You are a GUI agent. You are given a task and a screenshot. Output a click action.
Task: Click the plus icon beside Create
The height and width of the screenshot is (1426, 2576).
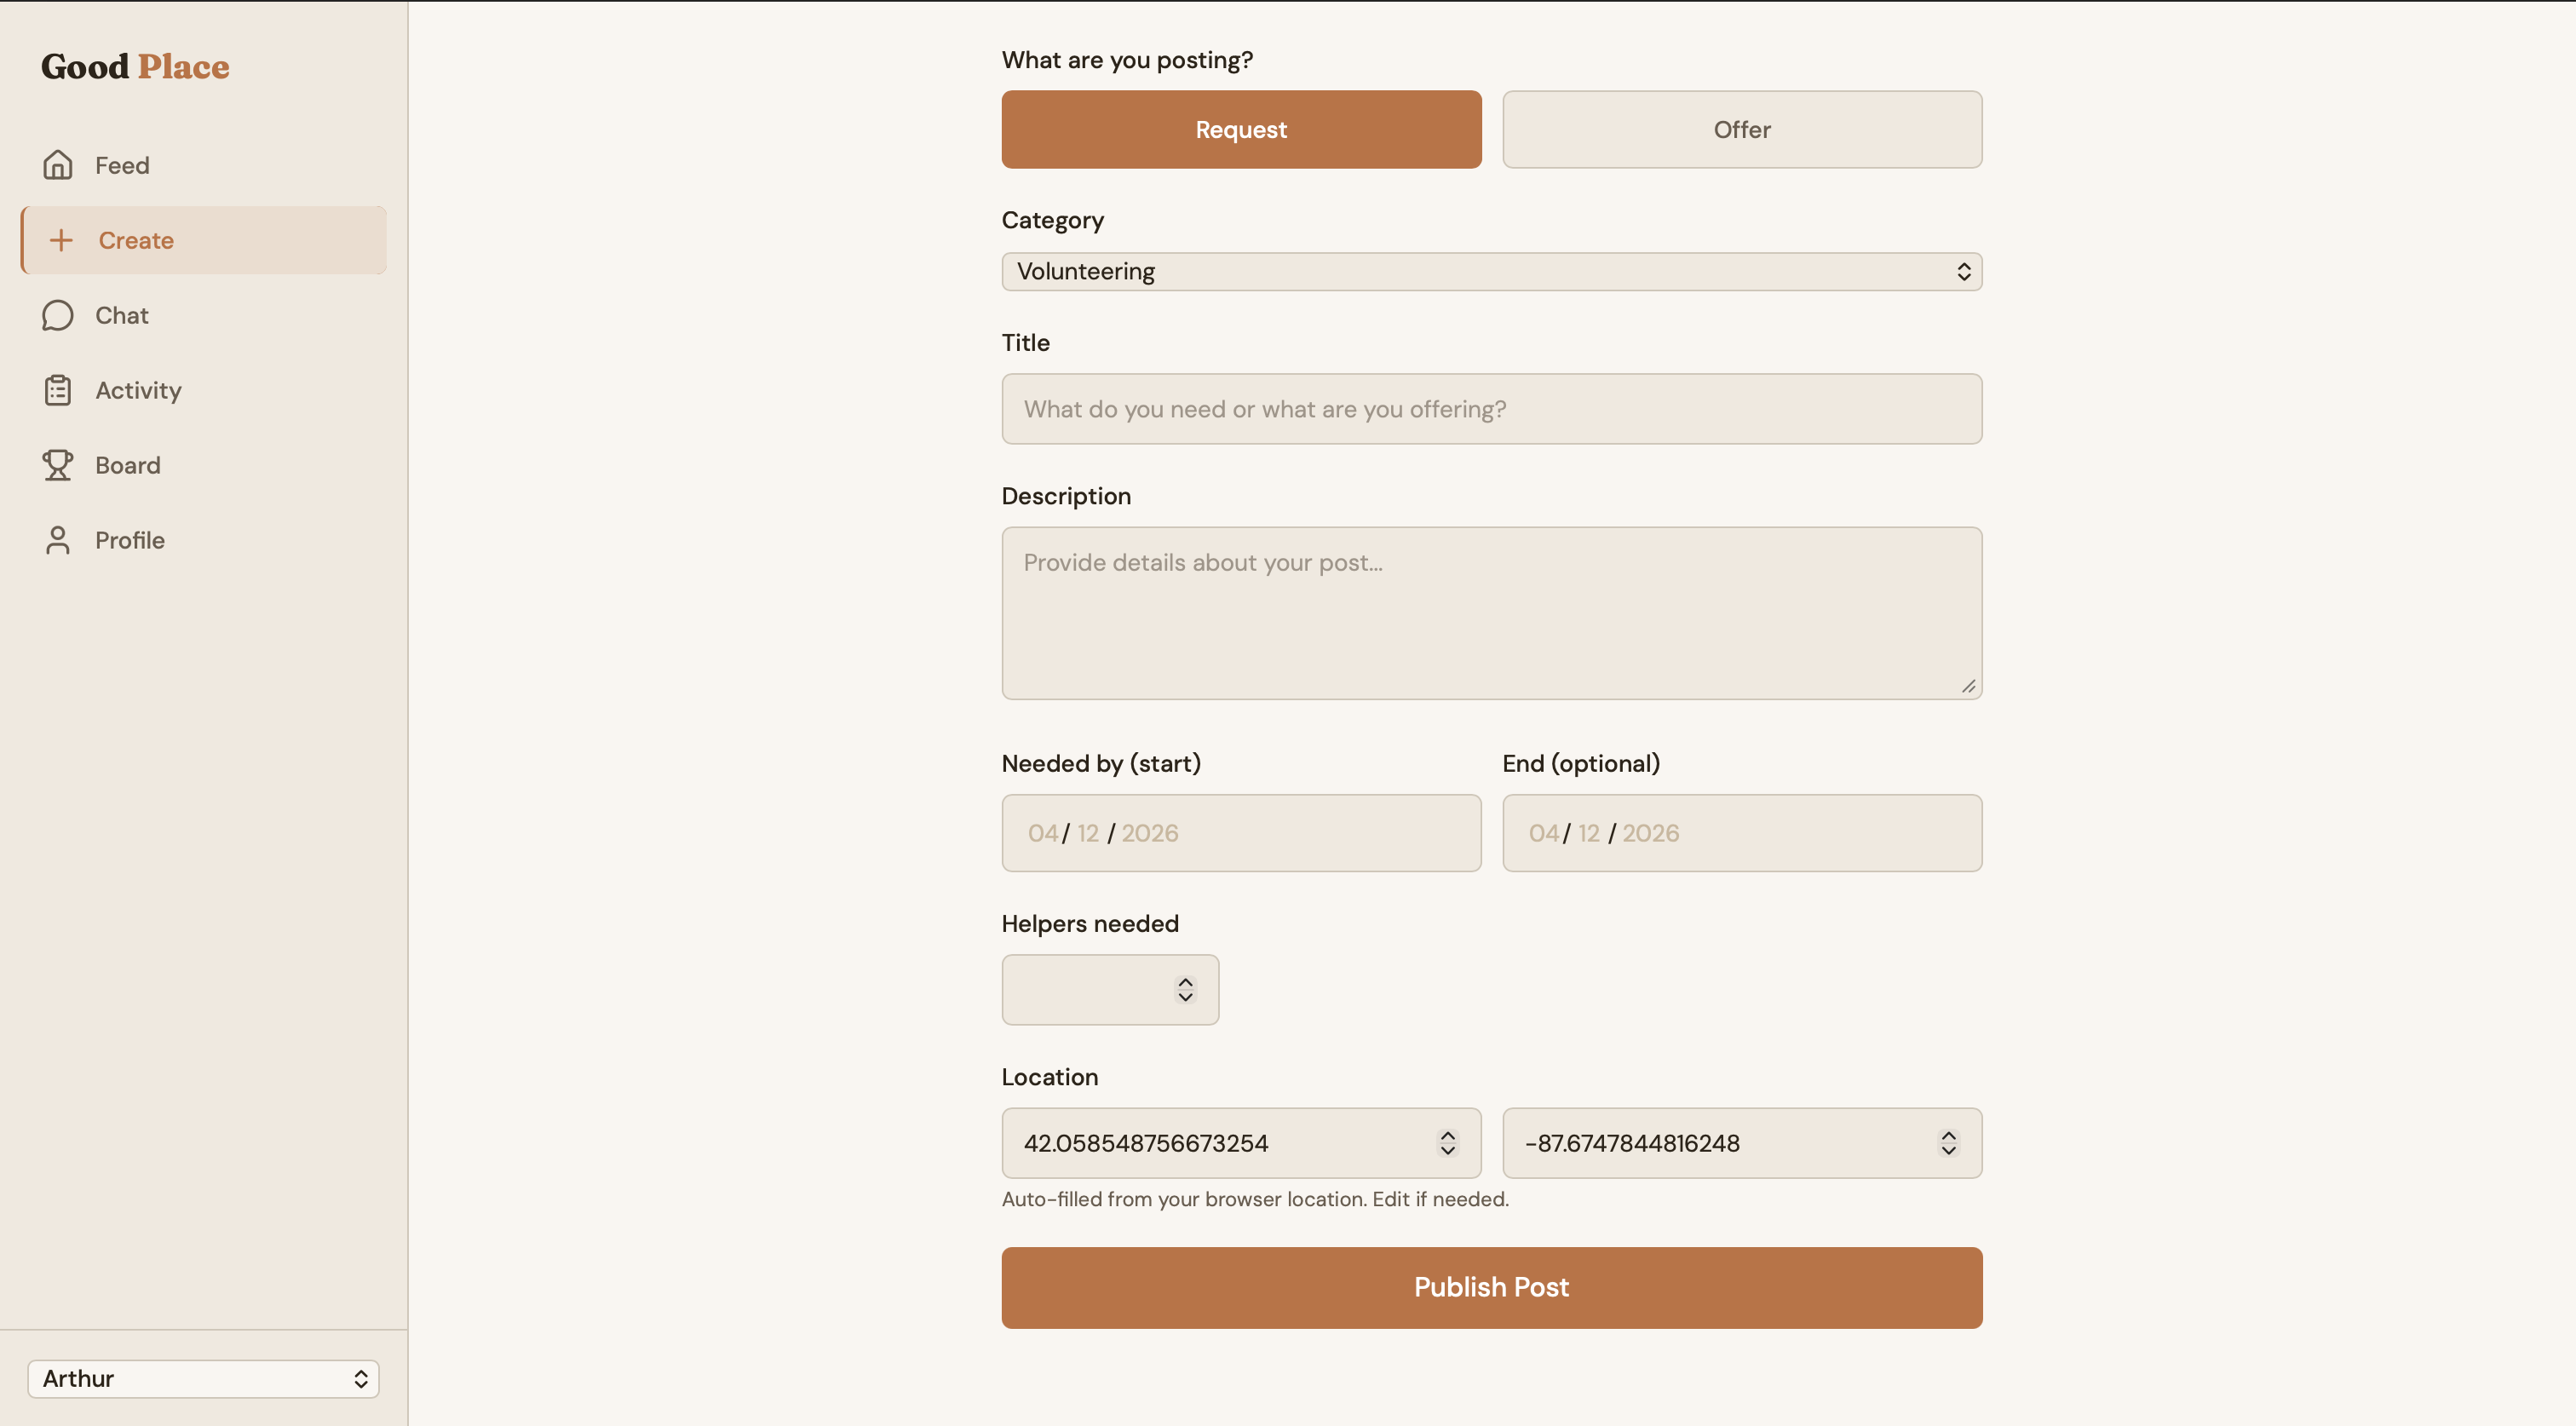coord(61,240)
